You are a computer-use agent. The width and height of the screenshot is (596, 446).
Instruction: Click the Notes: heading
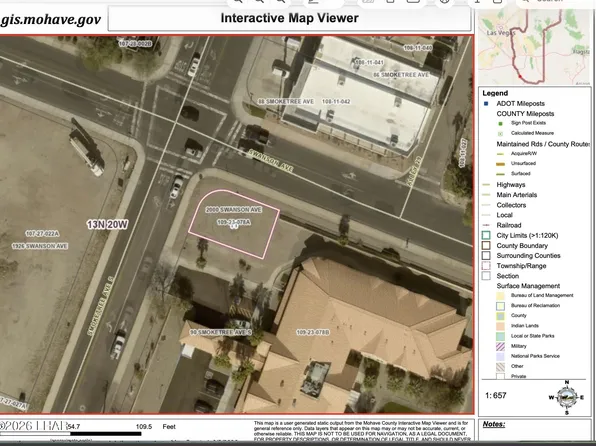click(x=494, y=424)
